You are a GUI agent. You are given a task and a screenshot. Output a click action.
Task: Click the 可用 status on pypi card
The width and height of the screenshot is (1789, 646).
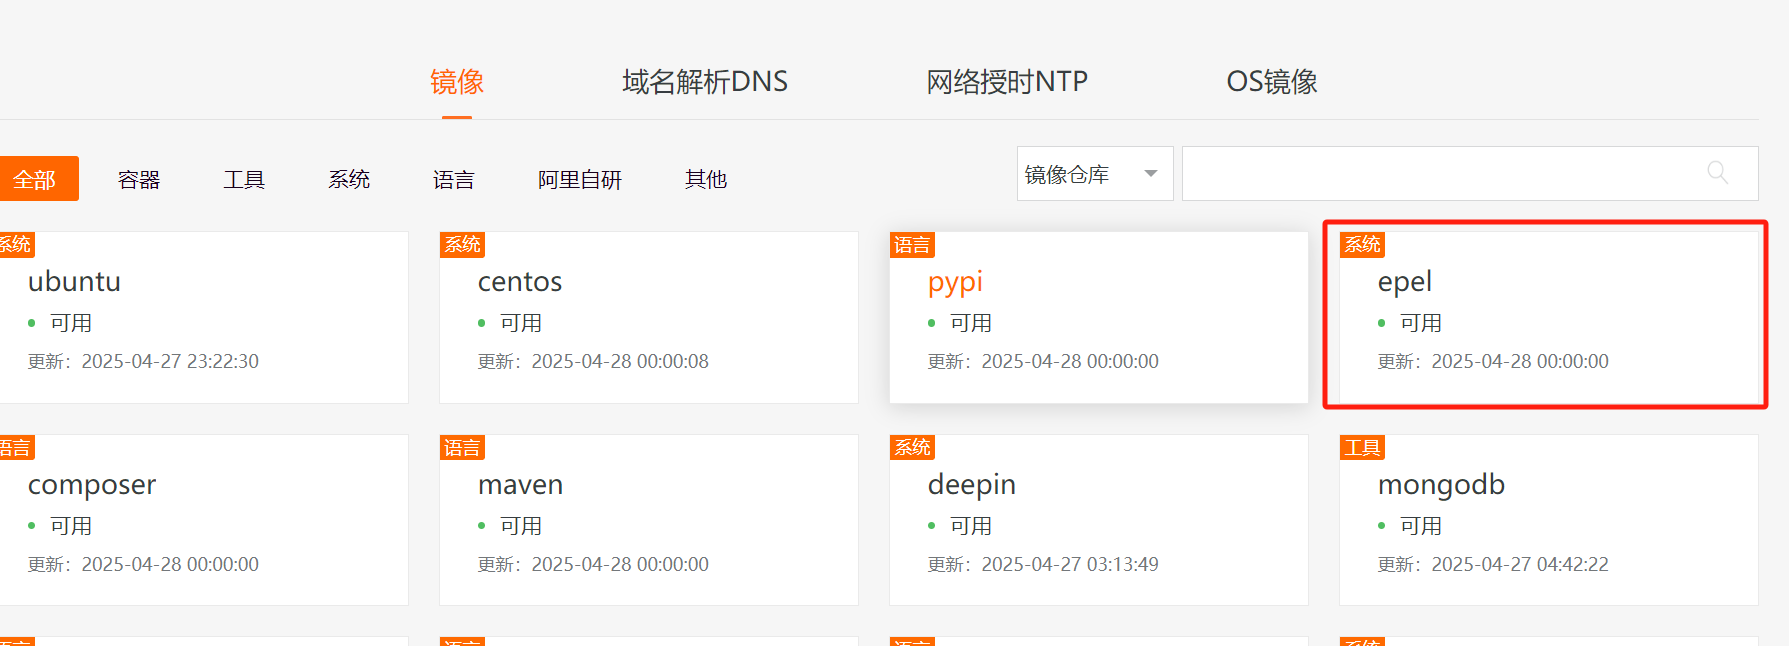pyautogui.click(x=971, y=323)
